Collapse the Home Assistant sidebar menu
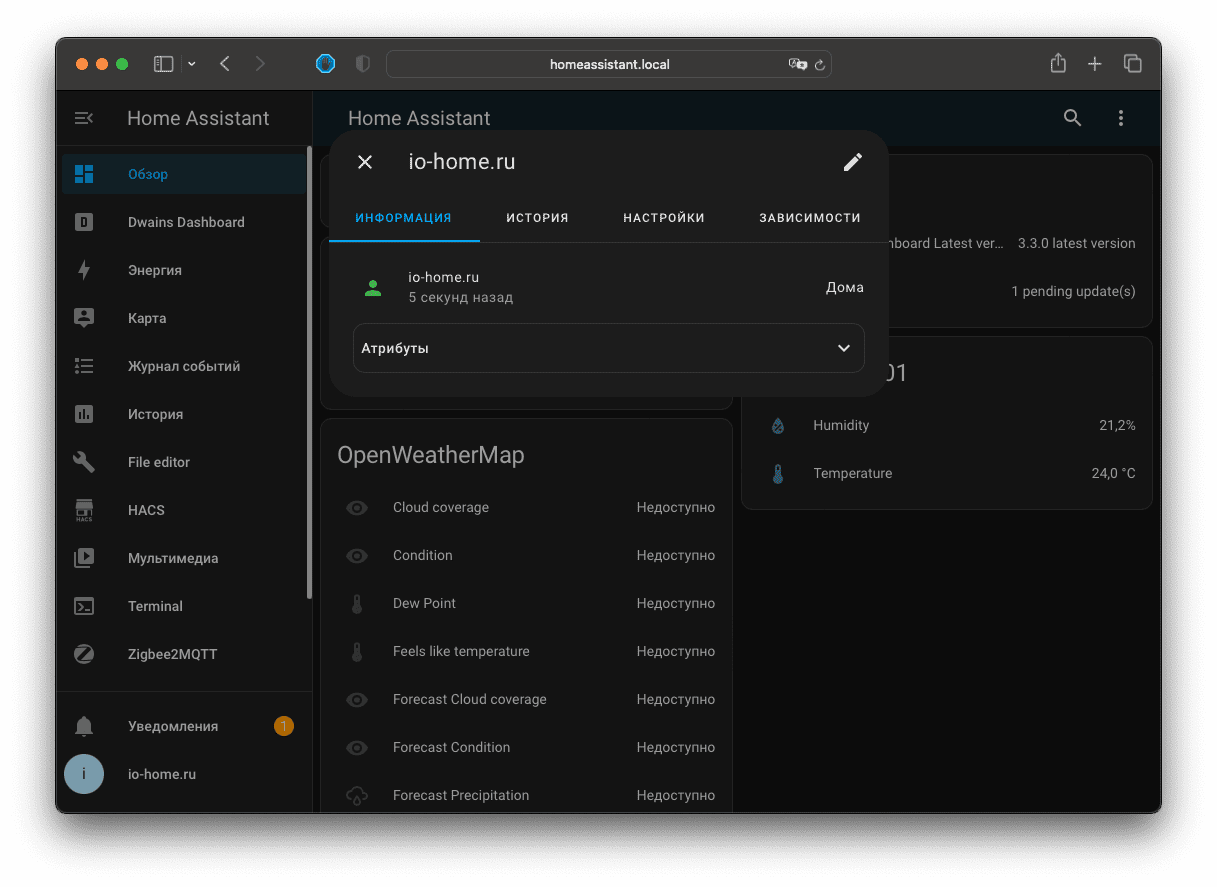1217x887 pixels. (84, 118)
